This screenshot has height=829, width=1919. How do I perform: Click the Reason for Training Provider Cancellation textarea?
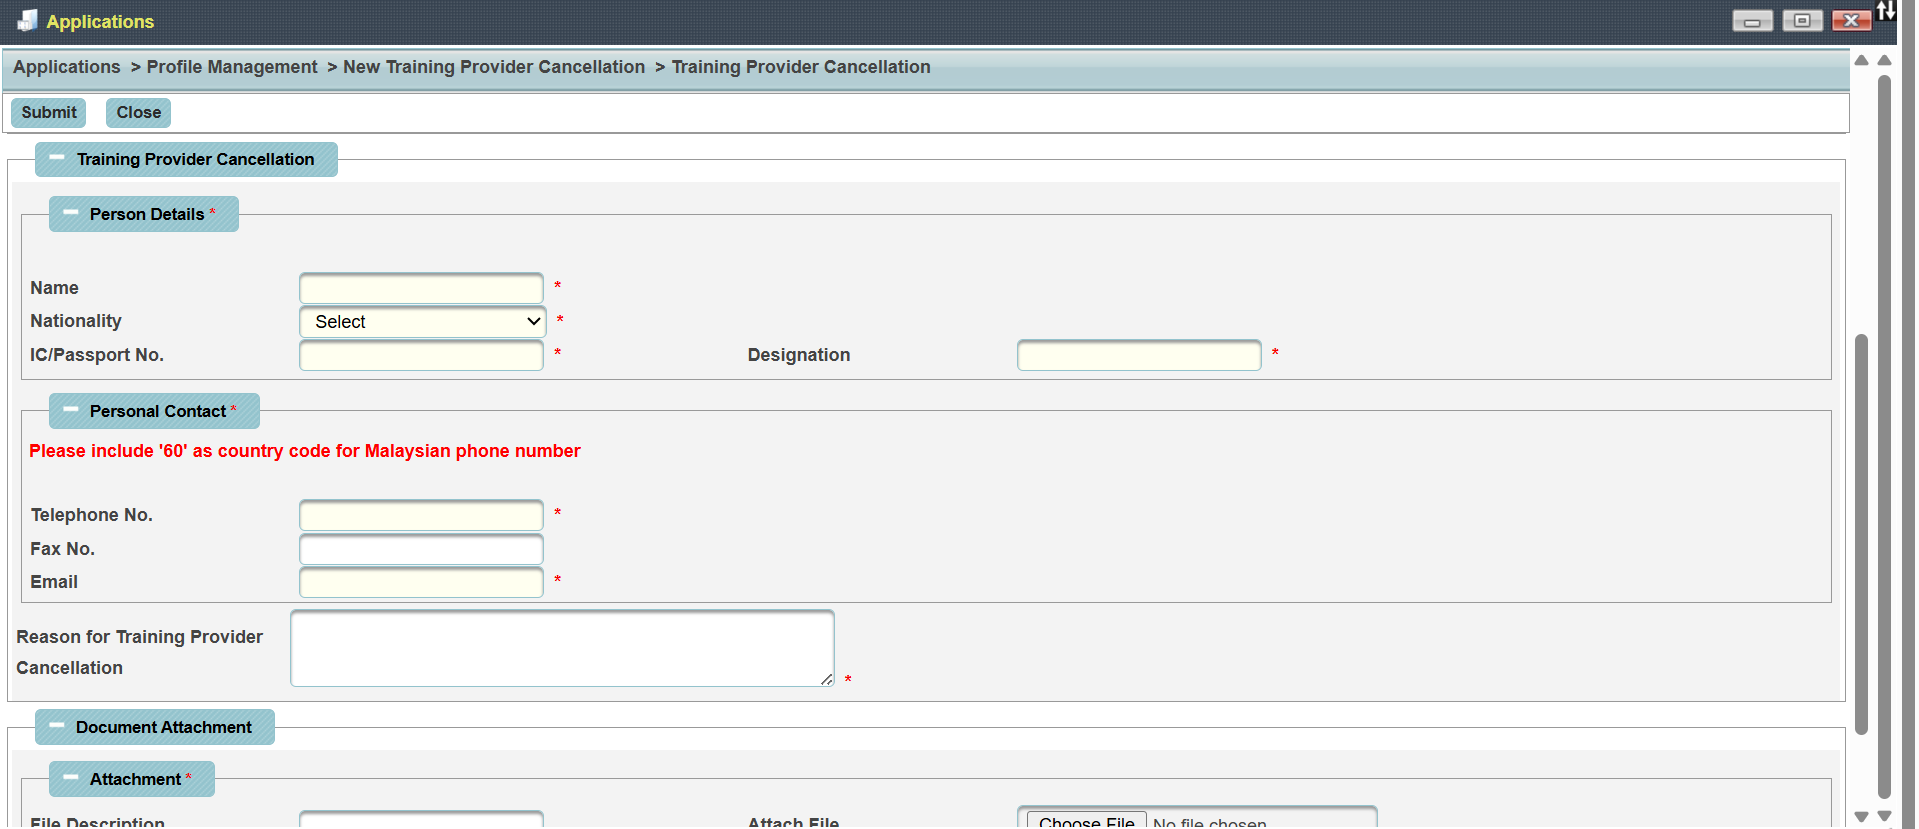562,648
